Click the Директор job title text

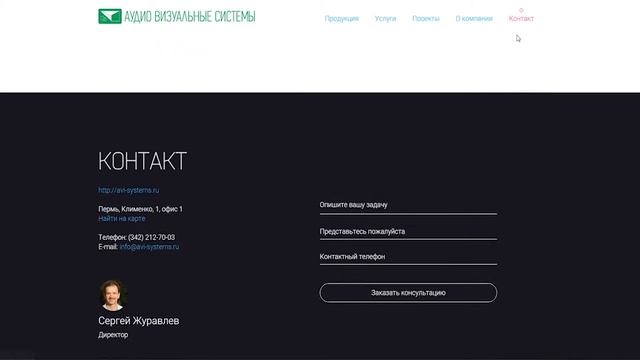tap(113, 335)
